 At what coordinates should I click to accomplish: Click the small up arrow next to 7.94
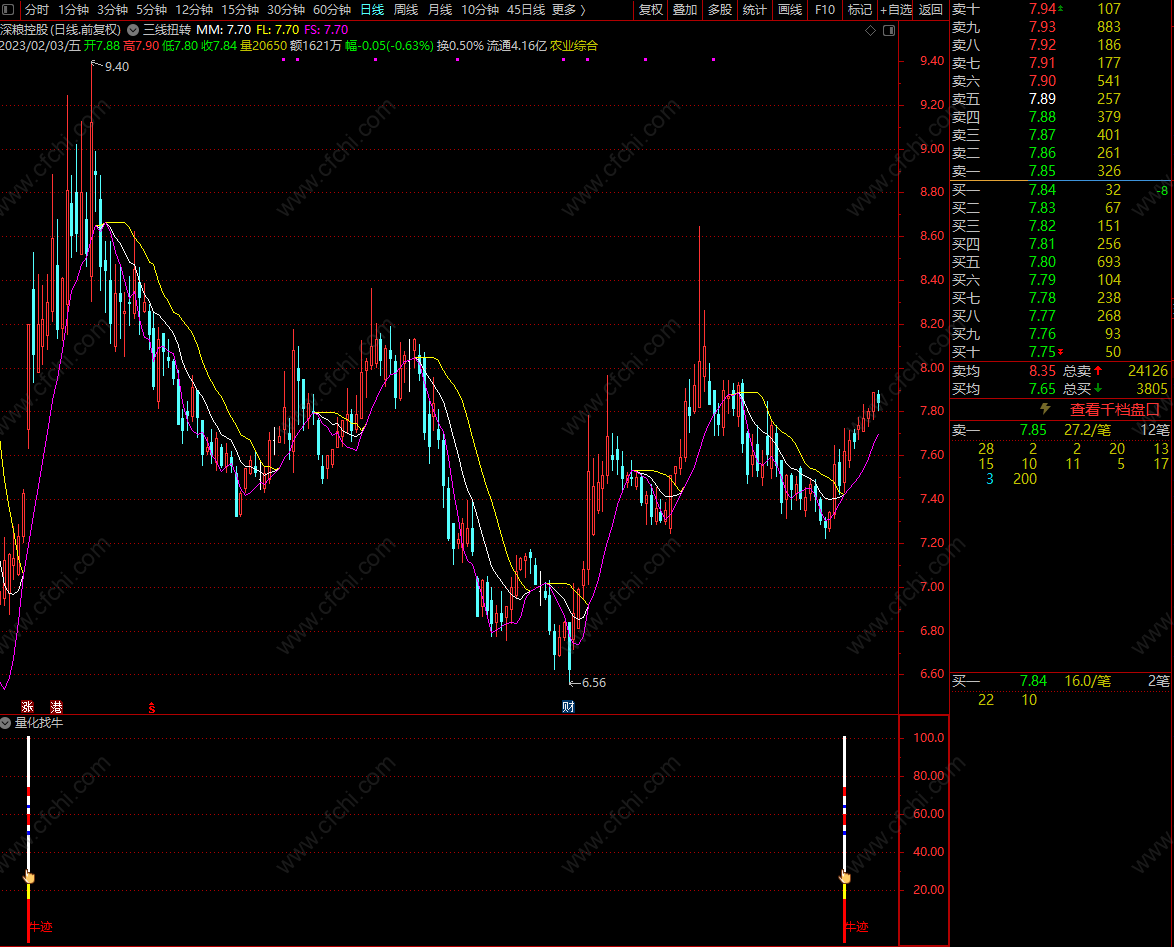[1060, 8]
